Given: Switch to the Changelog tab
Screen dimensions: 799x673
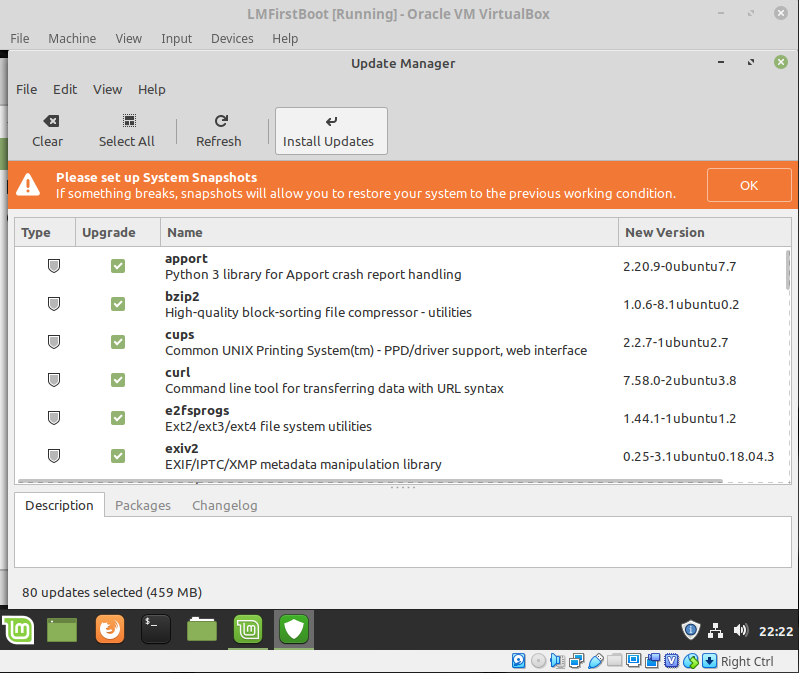Looking at the screenshot, I should (x=225, y=505).
